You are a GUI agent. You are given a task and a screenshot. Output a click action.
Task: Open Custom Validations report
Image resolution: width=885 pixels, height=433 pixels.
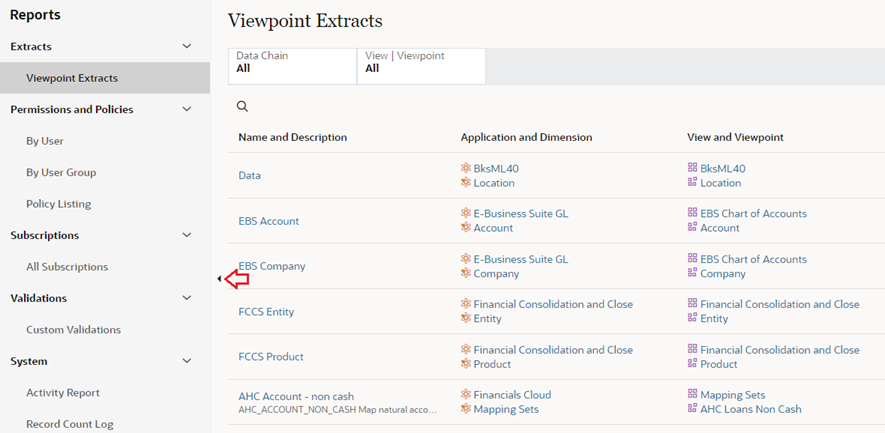click(x=73, y=330)
